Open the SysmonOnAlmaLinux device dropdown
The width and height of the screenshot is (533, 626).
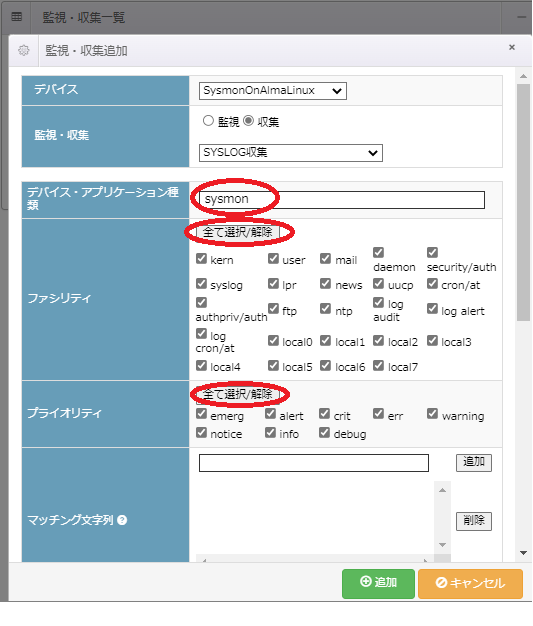tap(273, 91)
